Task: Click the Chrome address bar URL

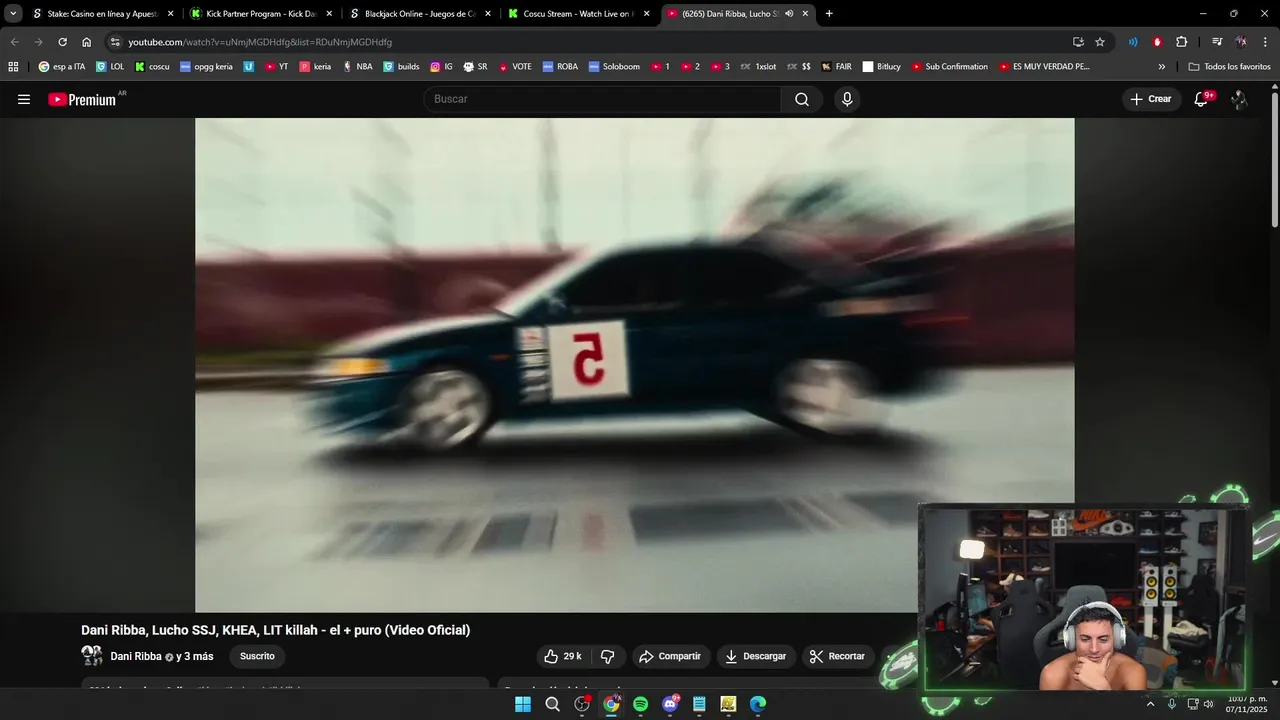Action: pyautogui.click(x=260, y=42)
